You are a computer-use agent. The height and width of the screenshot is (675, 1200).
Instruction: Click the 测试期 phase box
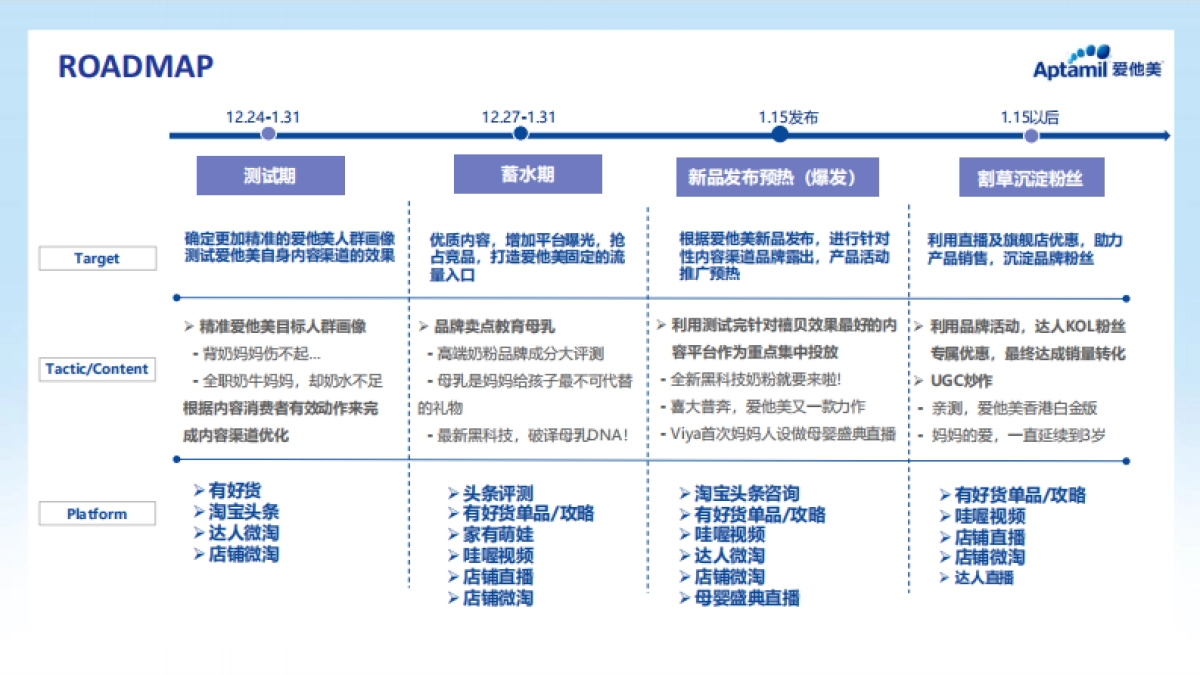pos(270,176)
